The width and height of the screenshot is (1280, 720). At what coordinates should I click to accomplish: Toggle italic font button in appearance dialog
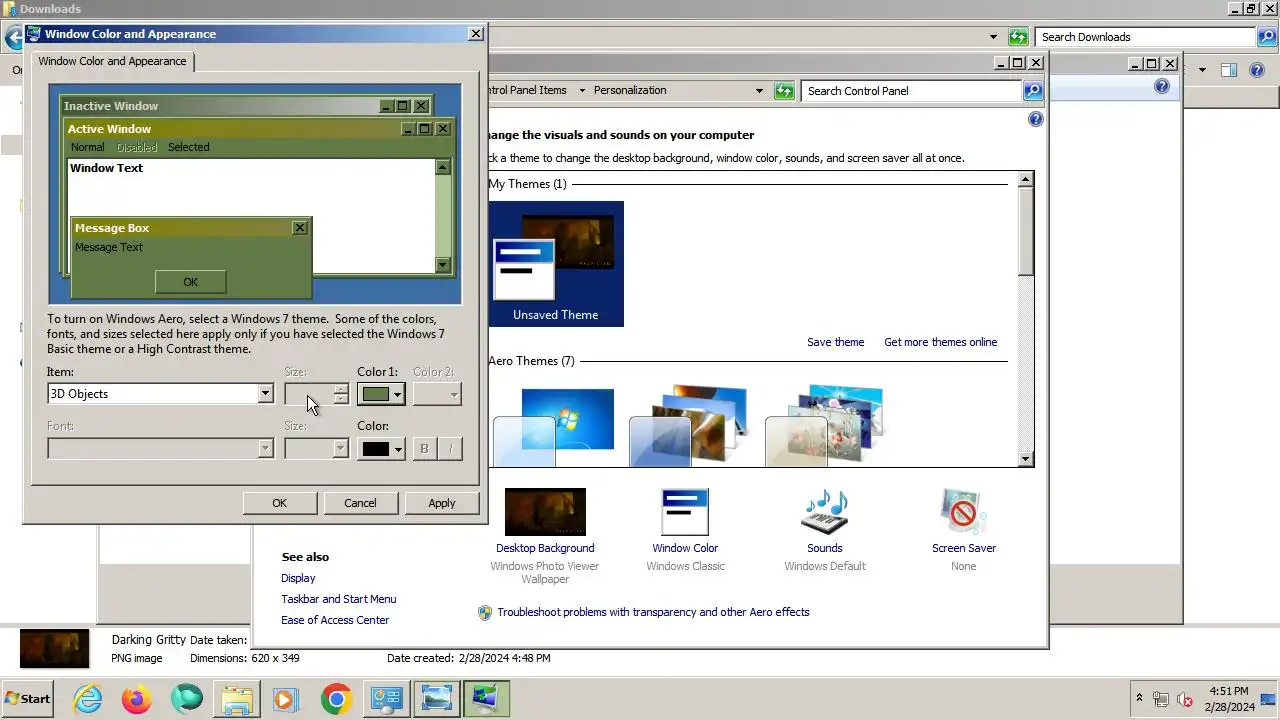coord(450,449)
